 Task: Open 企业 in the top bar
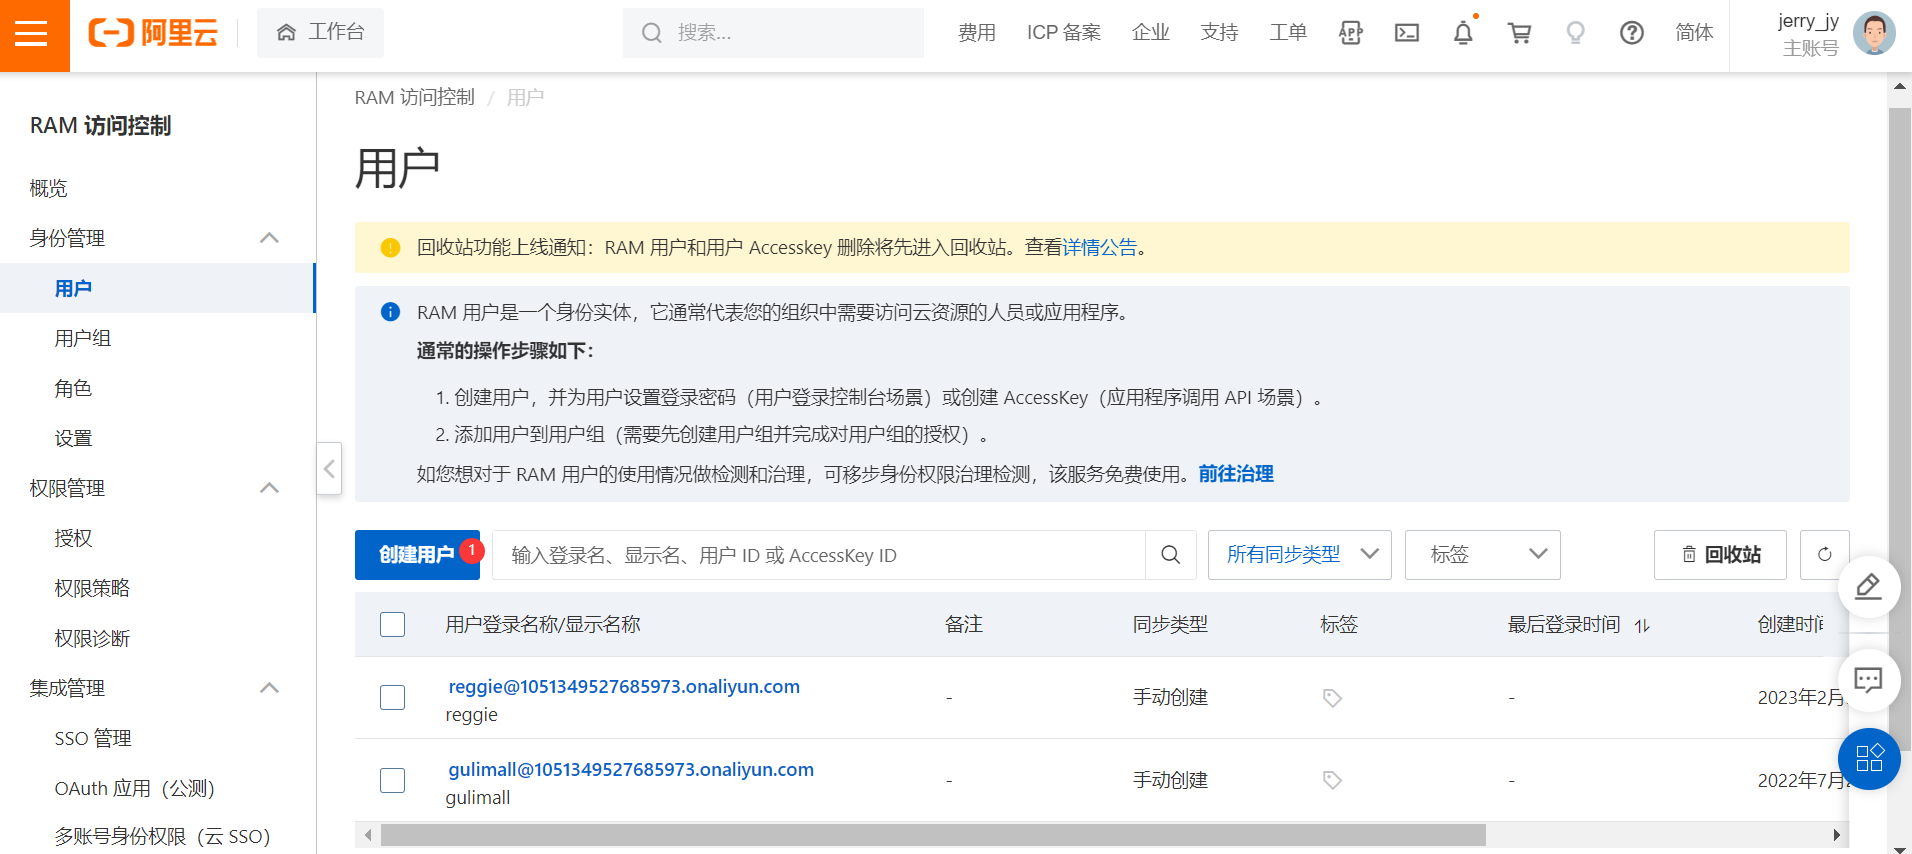click(1151, 33)
